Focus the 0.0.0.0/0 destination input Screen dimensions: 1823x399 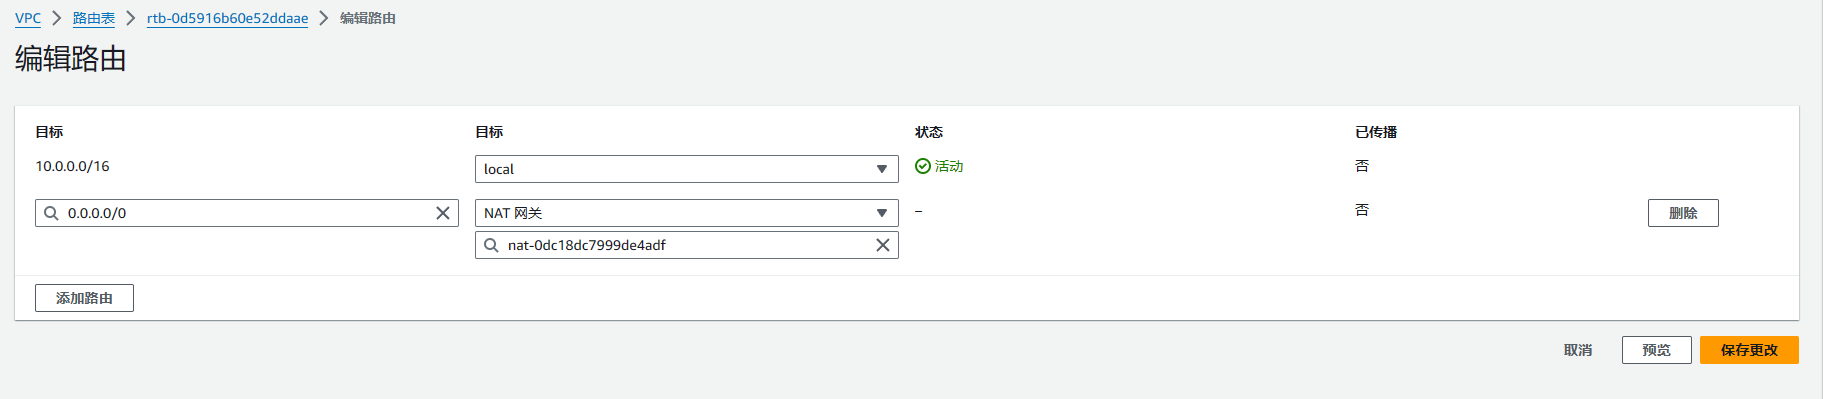(x=247, y=213)
